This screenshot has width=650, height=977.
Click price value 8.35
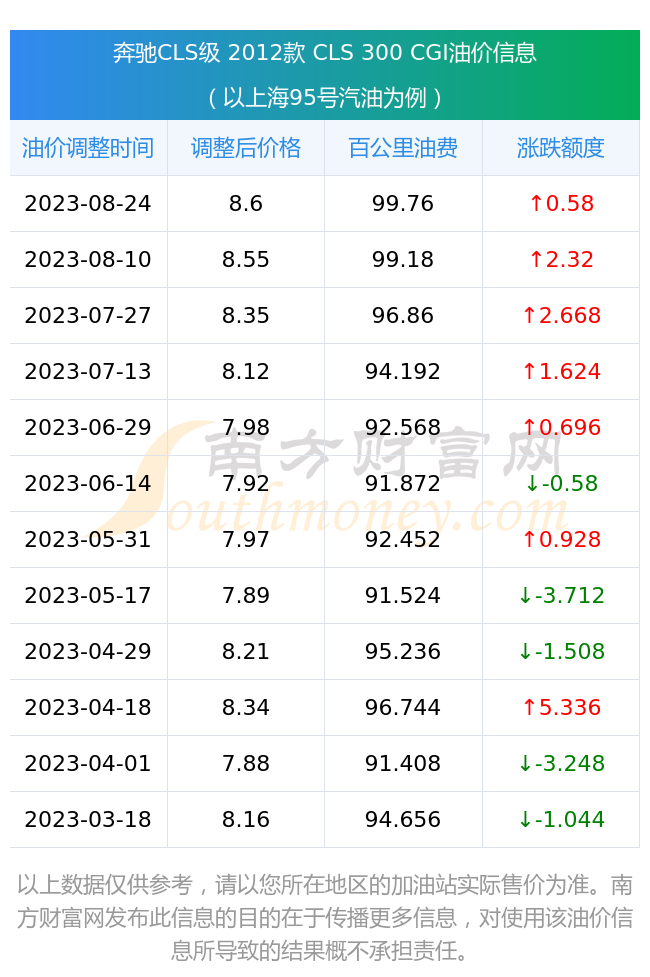246,316
